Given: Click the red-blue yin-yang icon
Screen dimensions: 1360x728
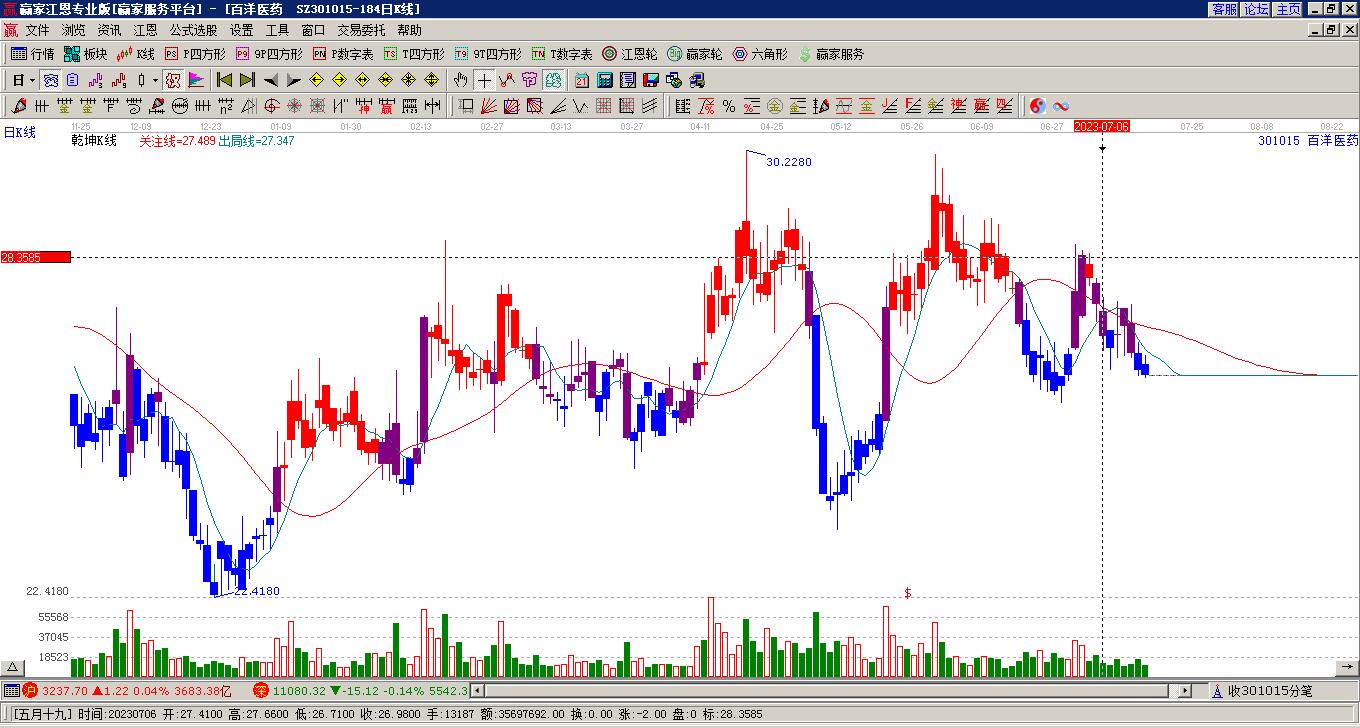Looking at the screenshot, I should [1038, 106].
